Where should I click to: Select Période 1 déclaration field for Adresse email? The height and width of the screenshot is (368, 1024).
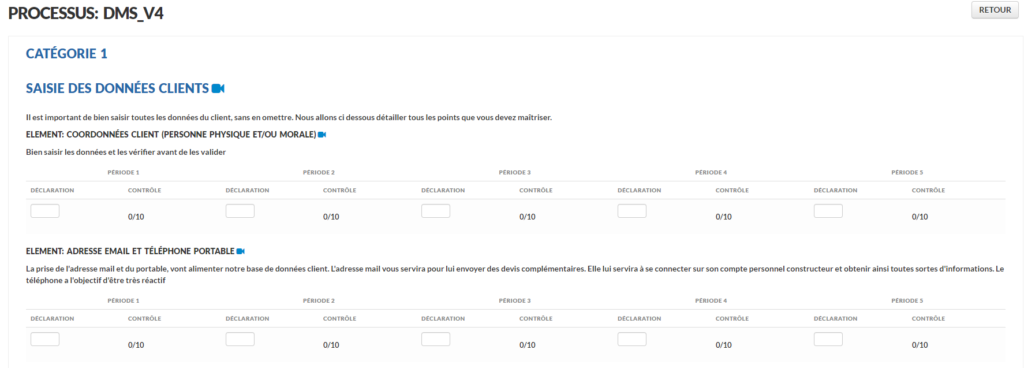45,339
